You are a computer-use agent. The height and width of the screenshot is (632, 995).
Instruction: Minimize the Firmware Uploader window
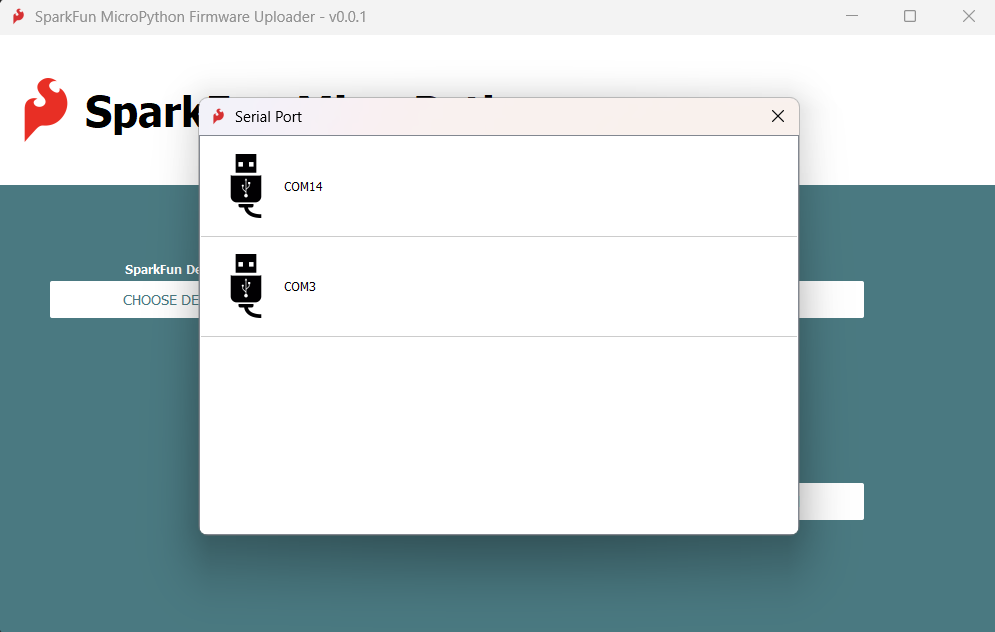pos(852,16)
